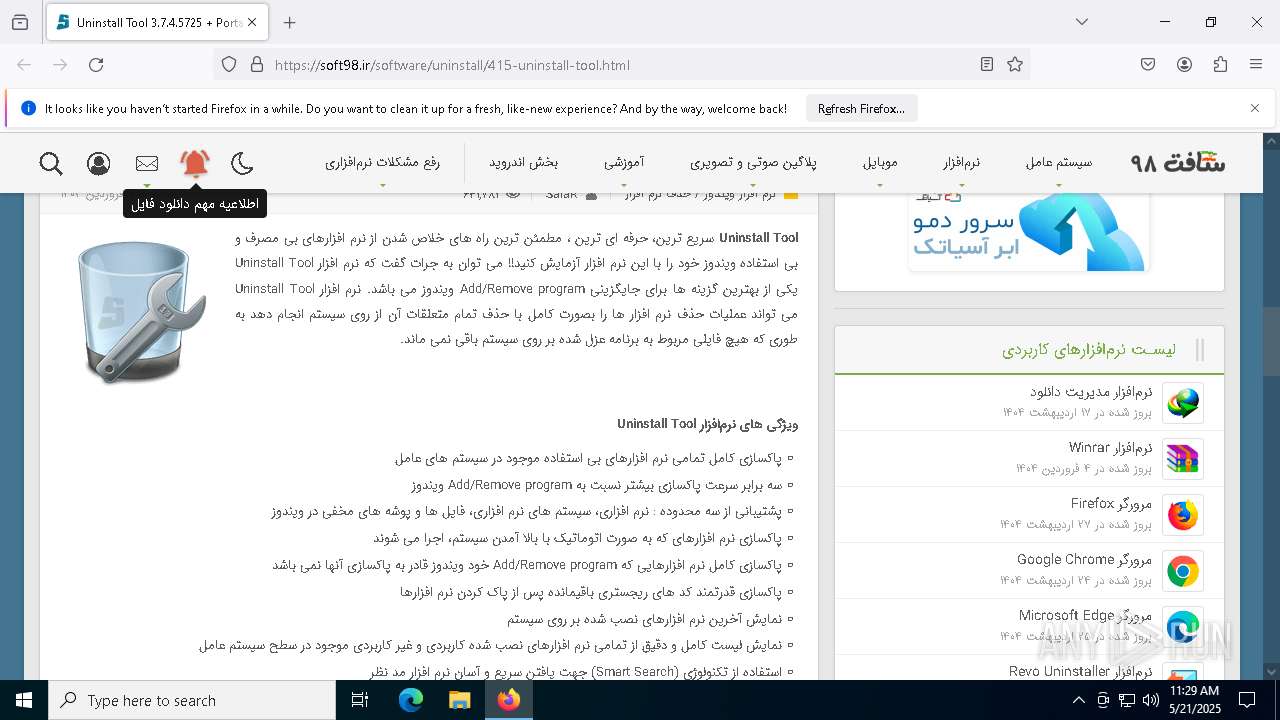Click the site security padlock icon

pos(257,65)
